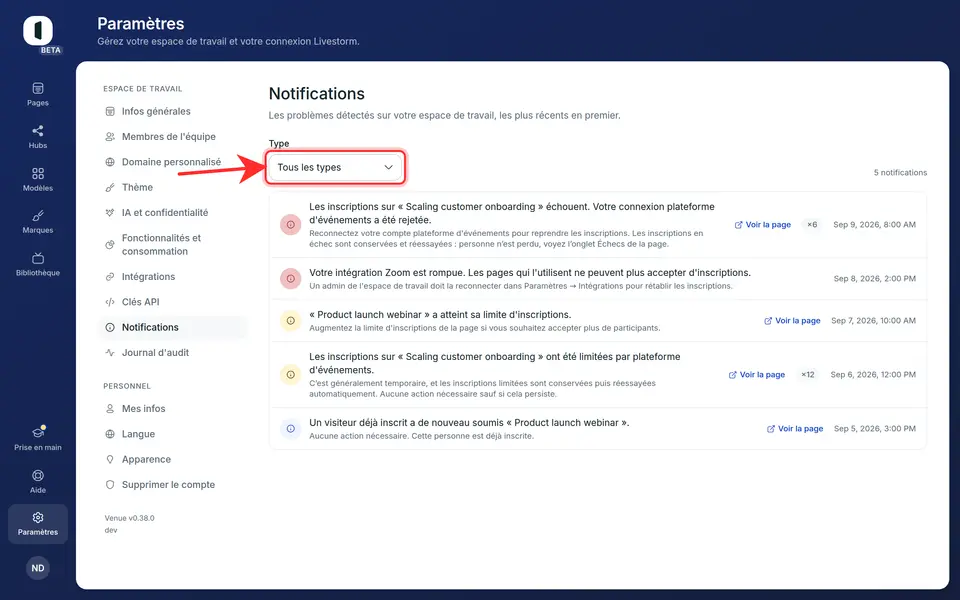
Task: Click Voir la page for Sep 6 notification
Action: pos(757,375)
